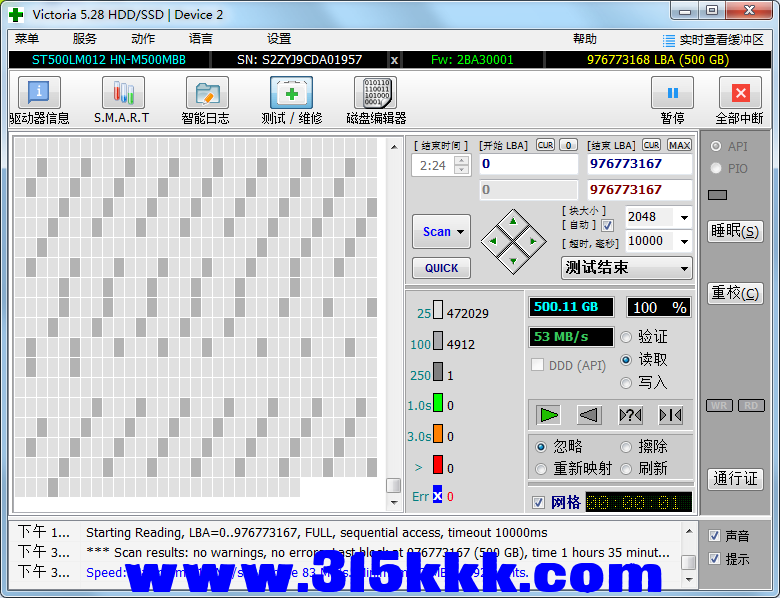Select the ignore (忽略) radio button
This screenshot has width=780, height=598.
click(541, 447)
